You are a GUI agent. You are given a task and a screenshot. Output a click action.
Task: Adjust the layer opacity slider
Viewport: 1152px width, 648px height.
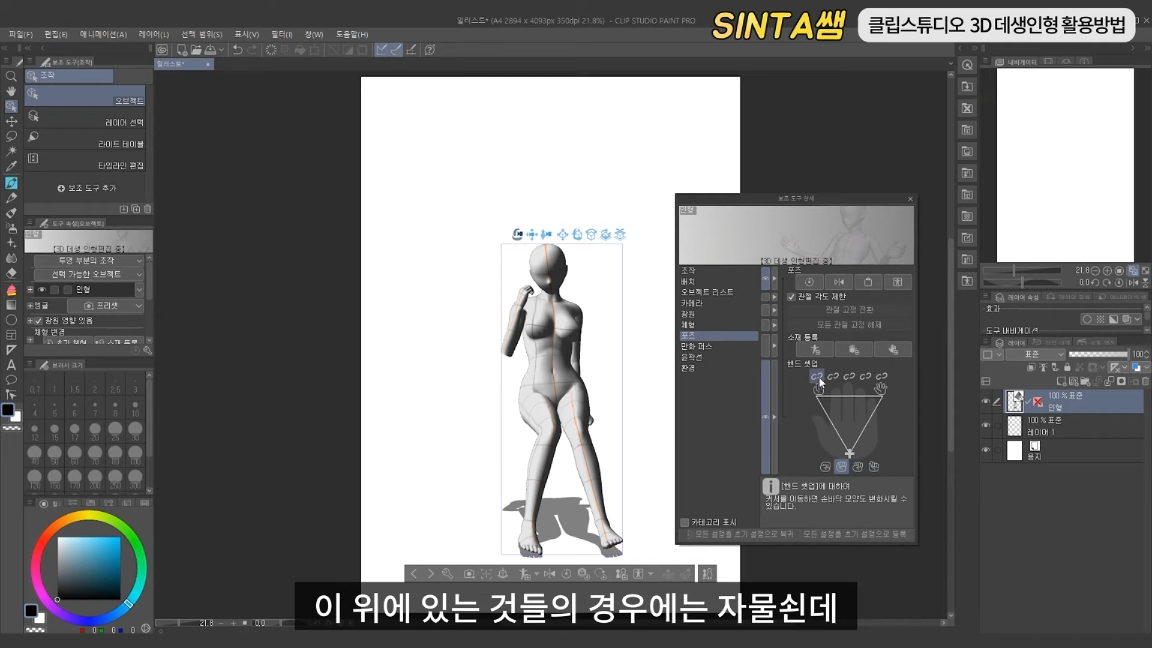[1098, 355]
